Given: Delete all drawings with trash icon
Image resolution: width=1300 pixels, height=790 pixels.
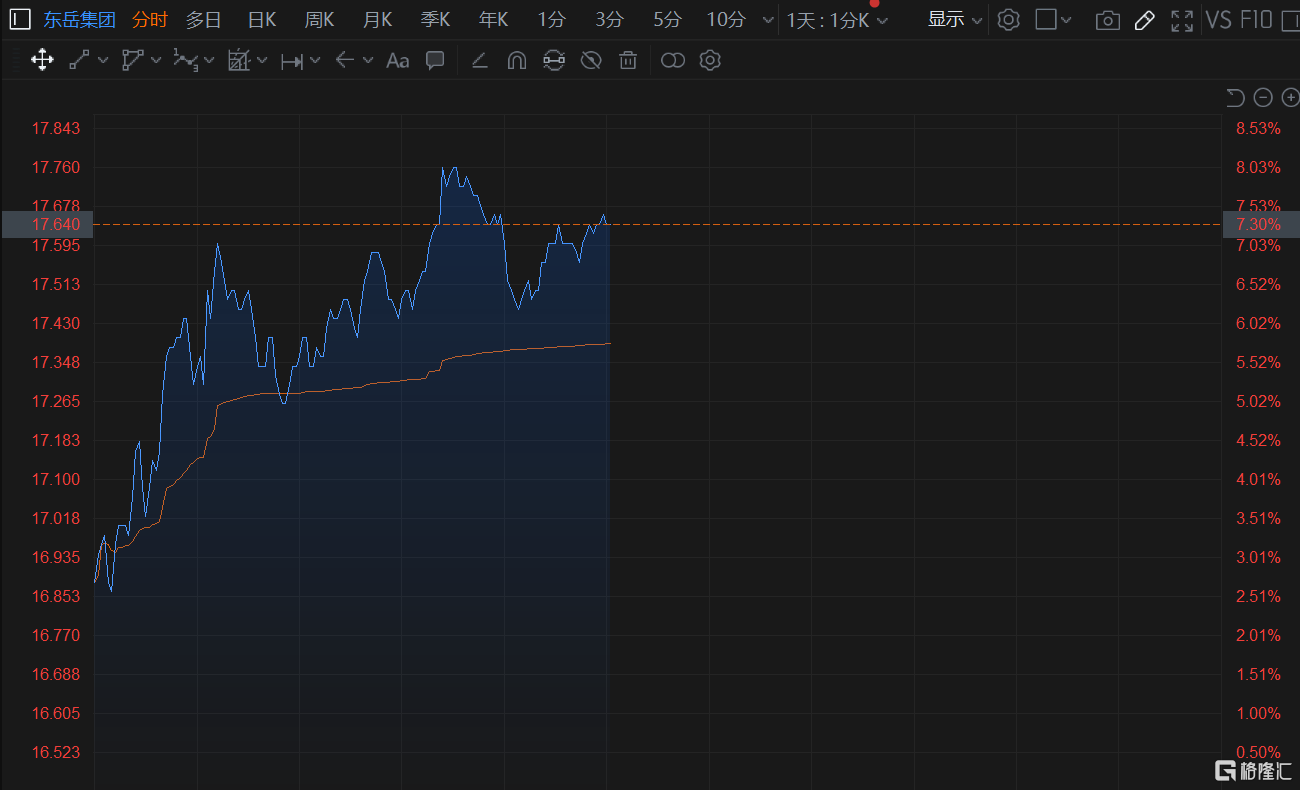Looking at the screenshot, I should [628, 60].
